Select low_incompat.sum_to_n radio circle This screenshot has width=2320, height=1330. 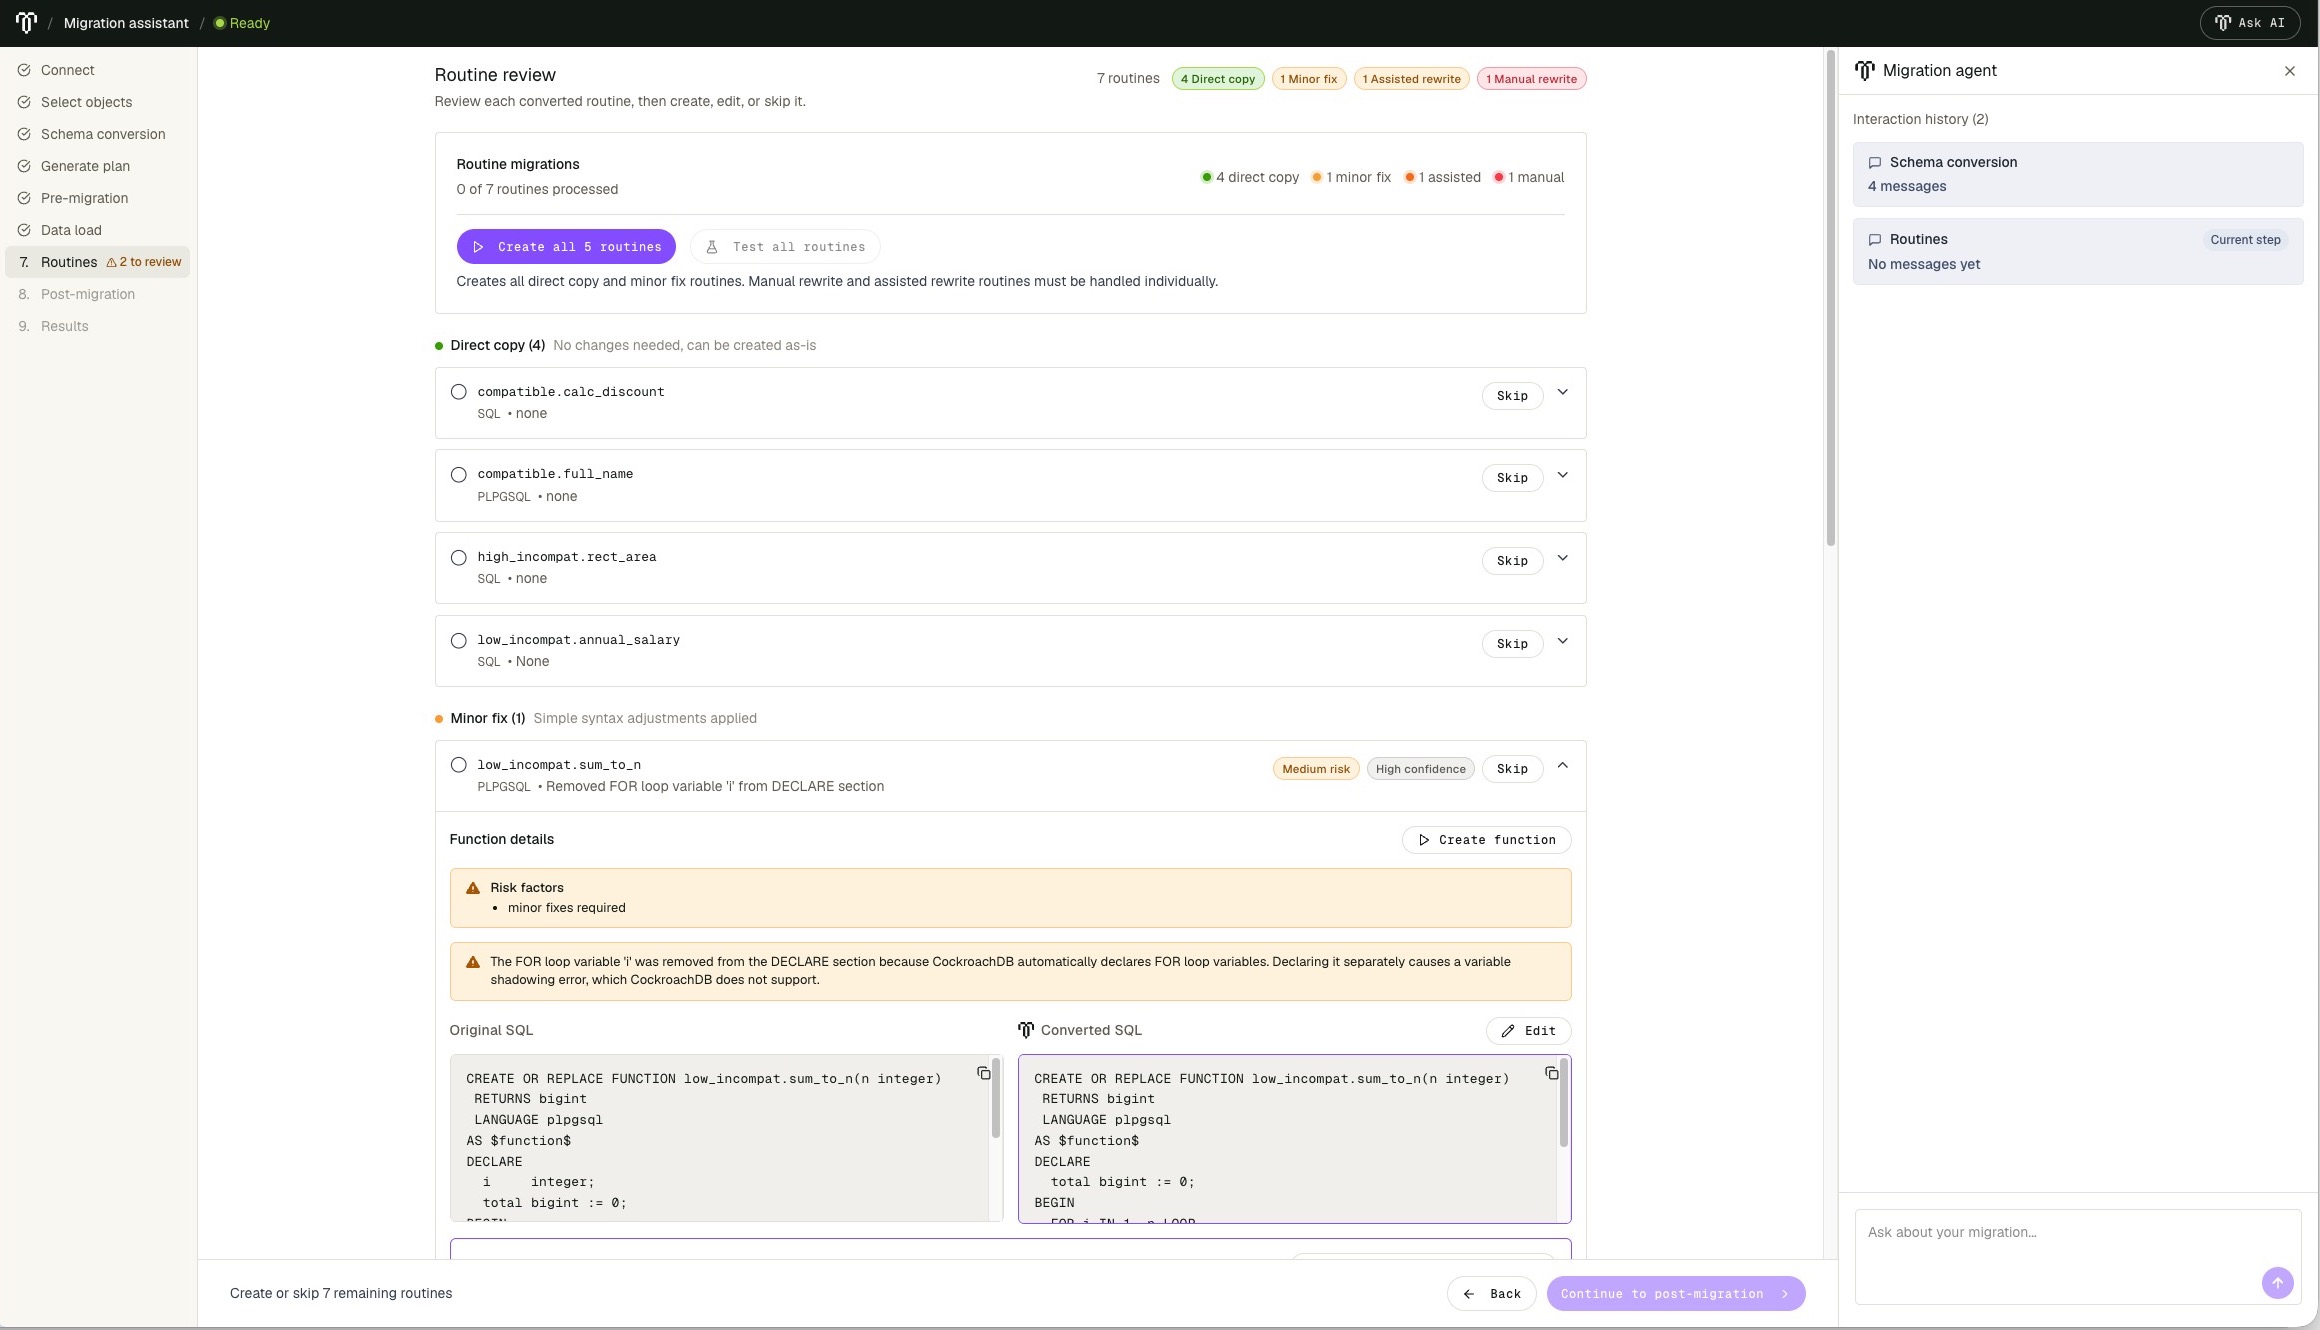(x=458, y=765)
